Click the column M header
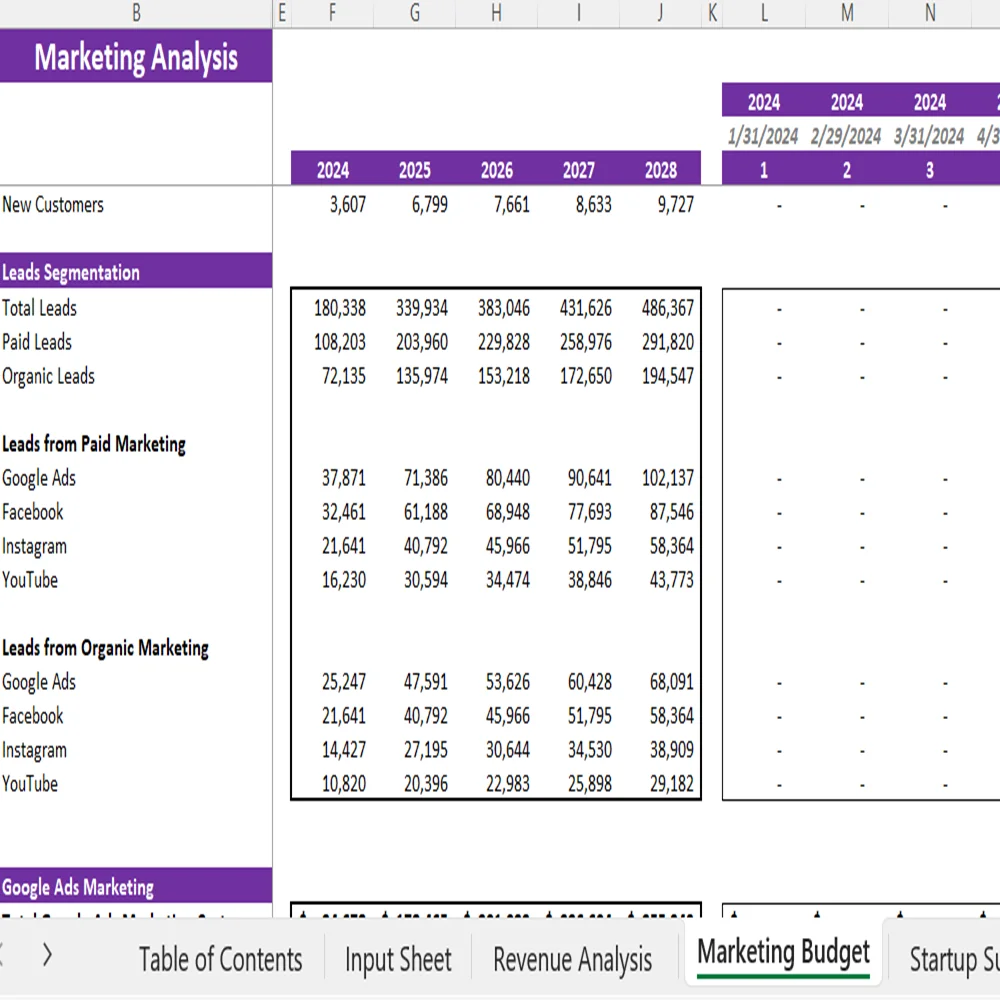1000x1000 pixels. [x=847, y=13]
